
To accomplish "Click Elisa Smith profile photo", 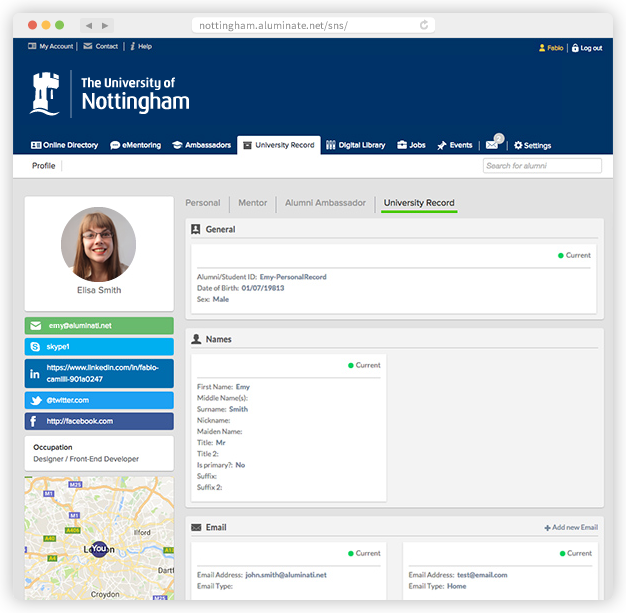I will (99, 244).
